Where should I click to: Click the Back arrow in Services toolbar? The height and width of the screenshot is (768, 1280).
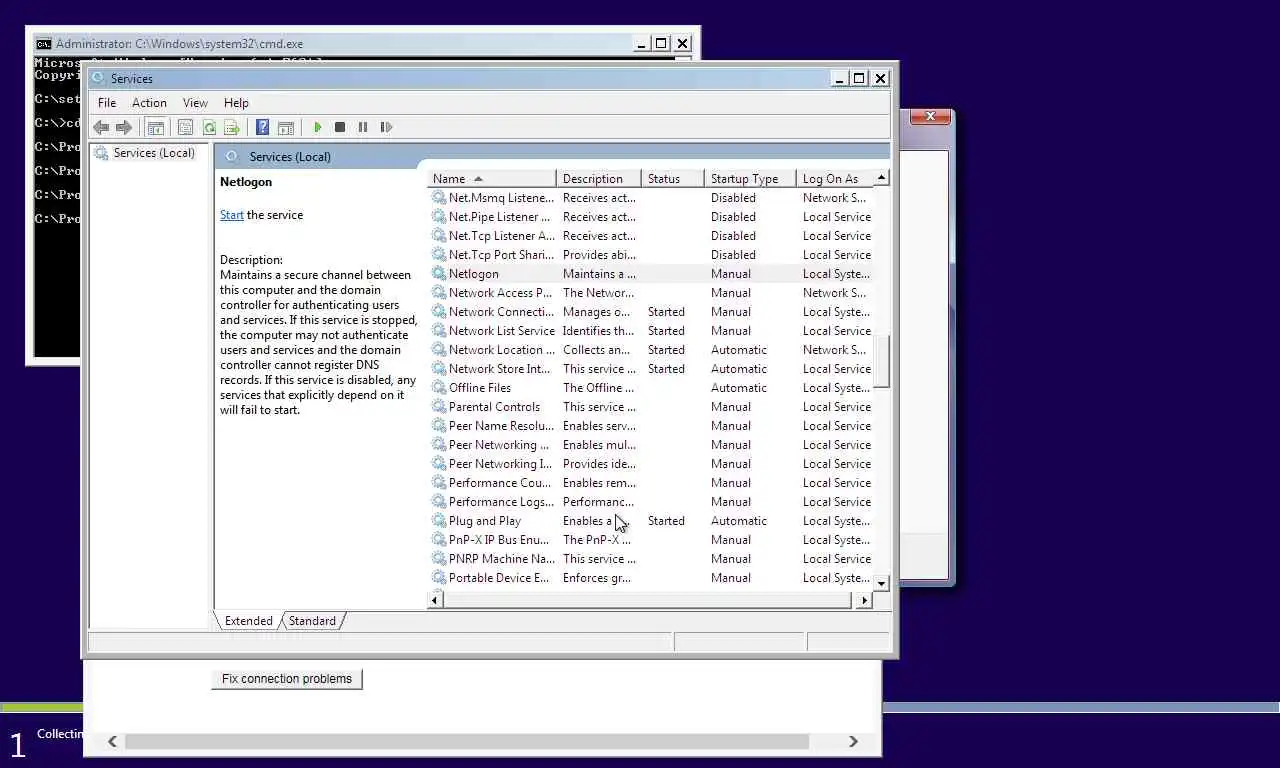(101, 127)
